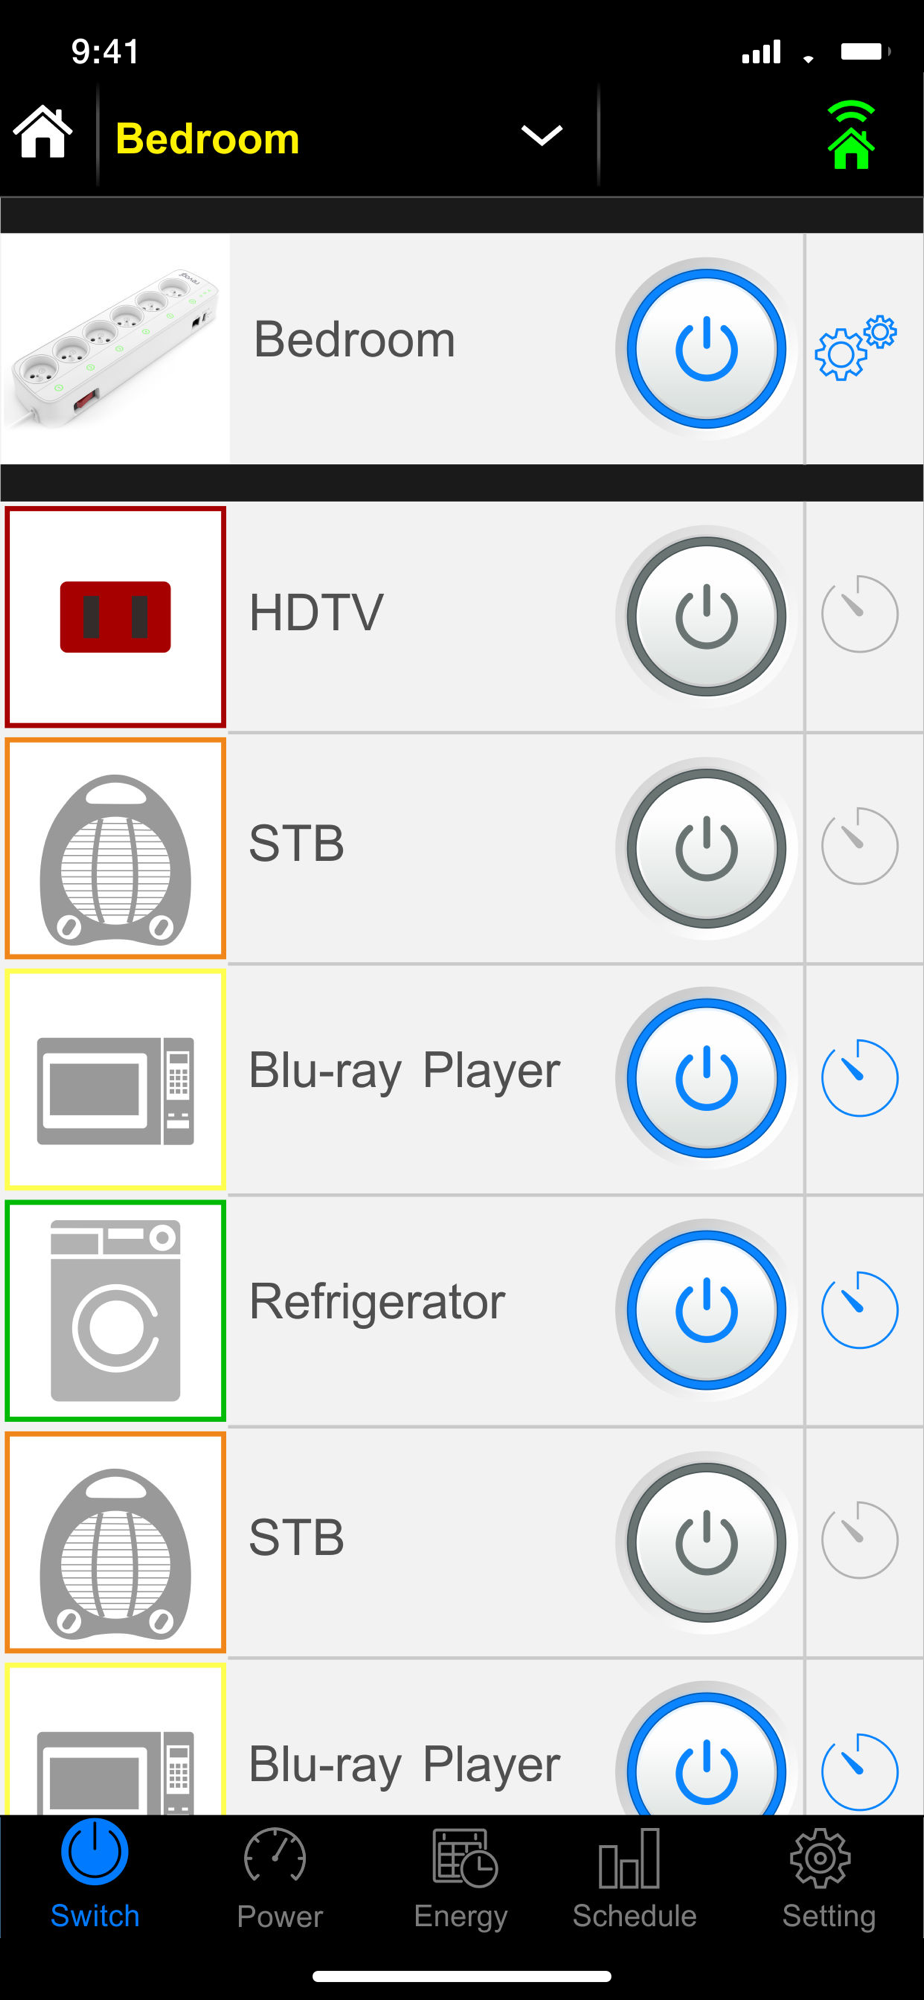Image resolution: width=924 pixels, height=2000 pixels.
Task: Tap the green Wi-Fi home connection icon
Action: 851,135
